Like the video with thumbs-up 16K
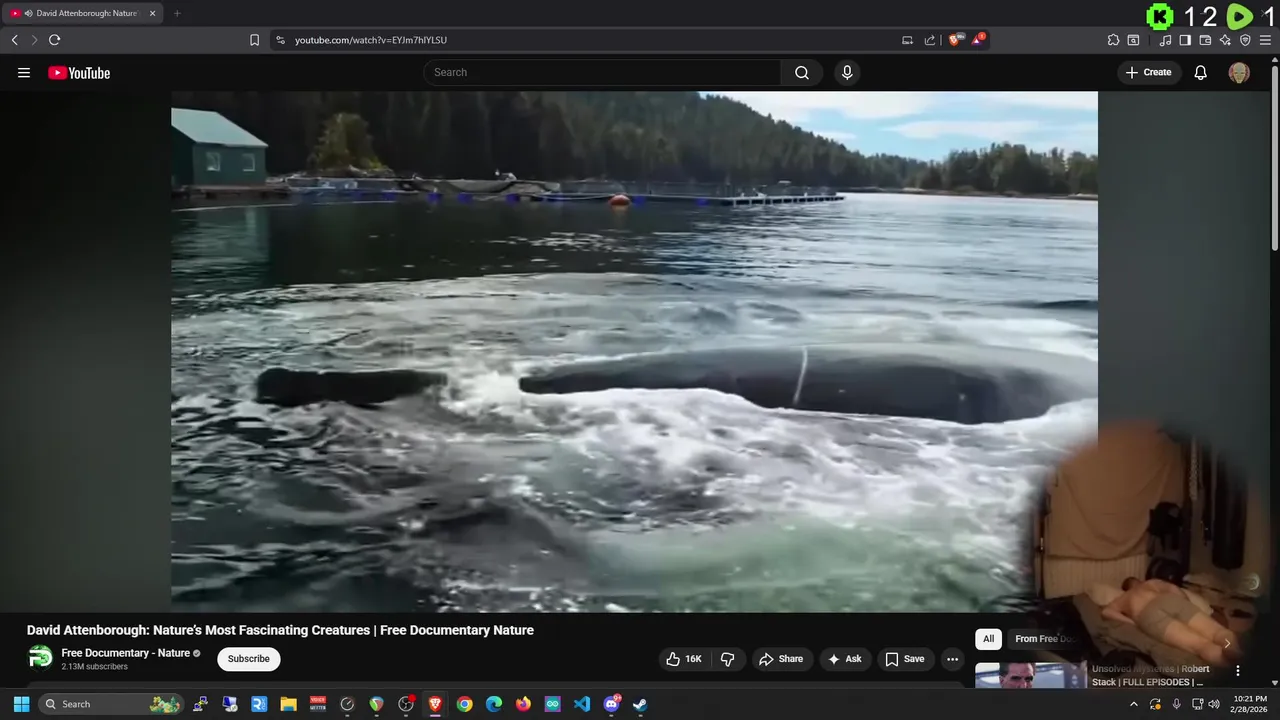 click(685, 659)
